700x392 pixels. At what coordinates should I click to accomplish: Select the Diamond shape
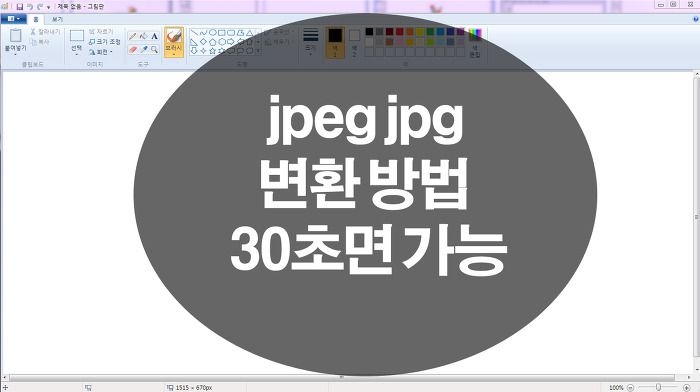point(203,42)
